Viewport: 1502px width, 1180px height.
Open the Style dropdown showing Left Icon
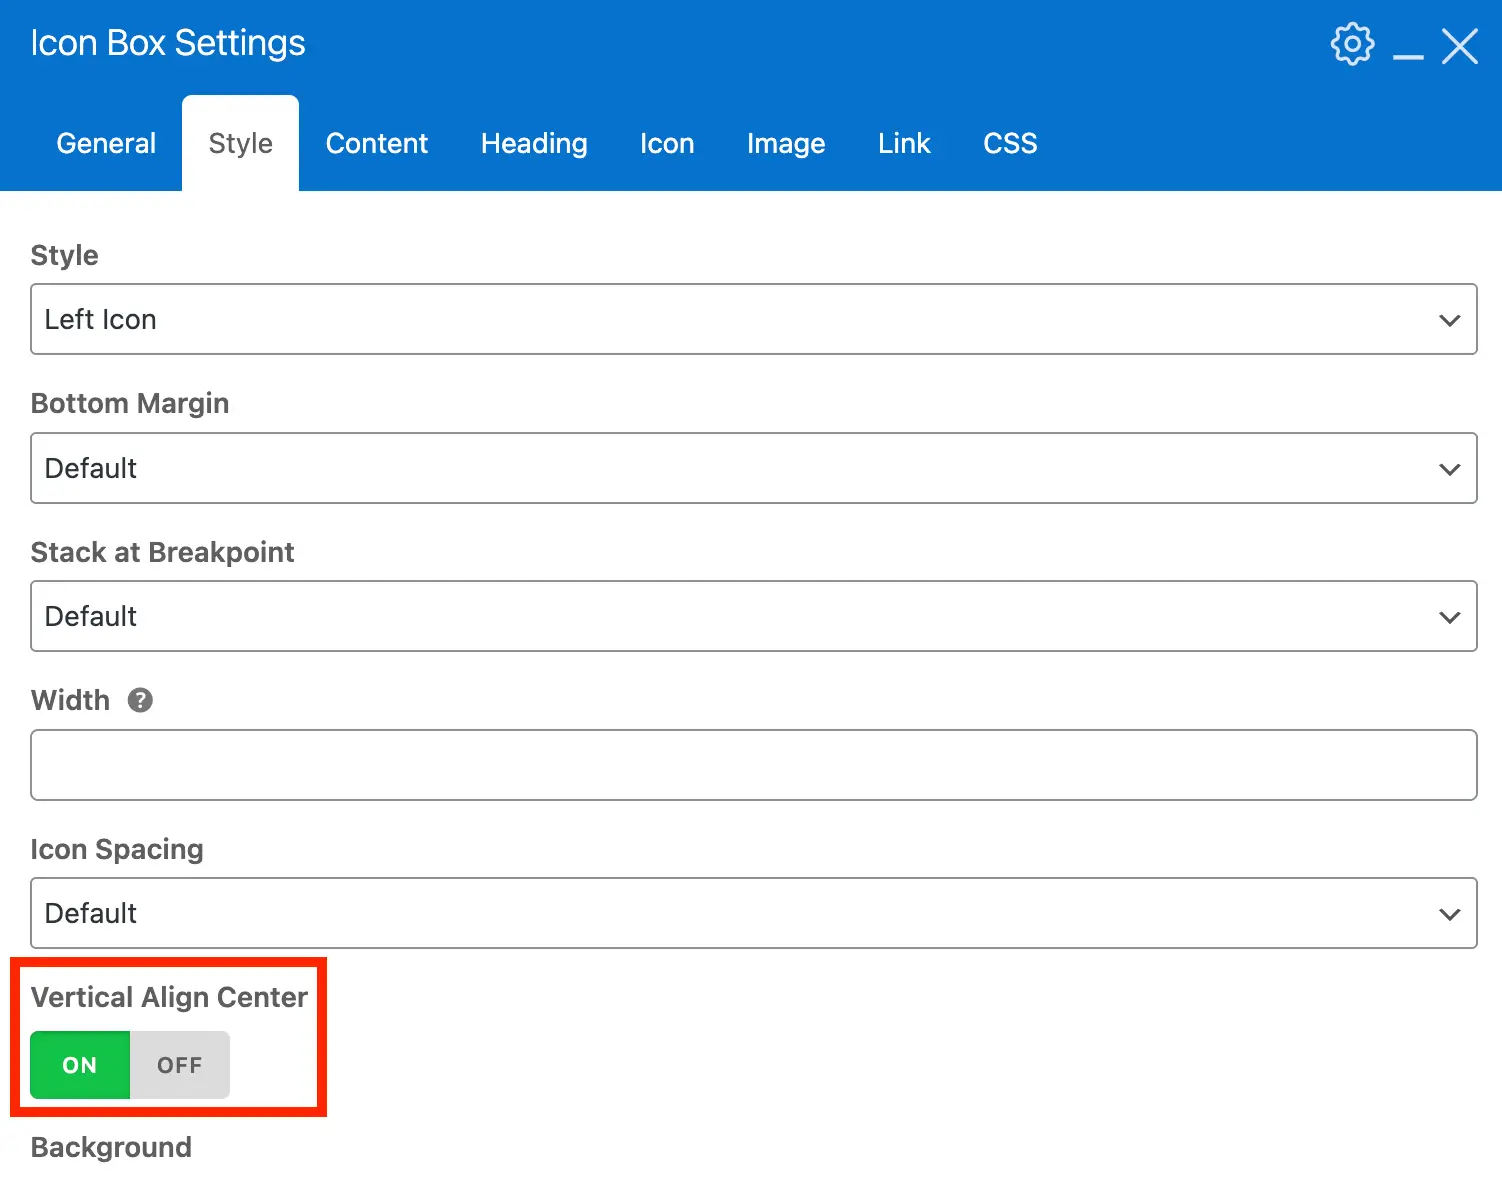pyautogui.click(x=753, y=319)
